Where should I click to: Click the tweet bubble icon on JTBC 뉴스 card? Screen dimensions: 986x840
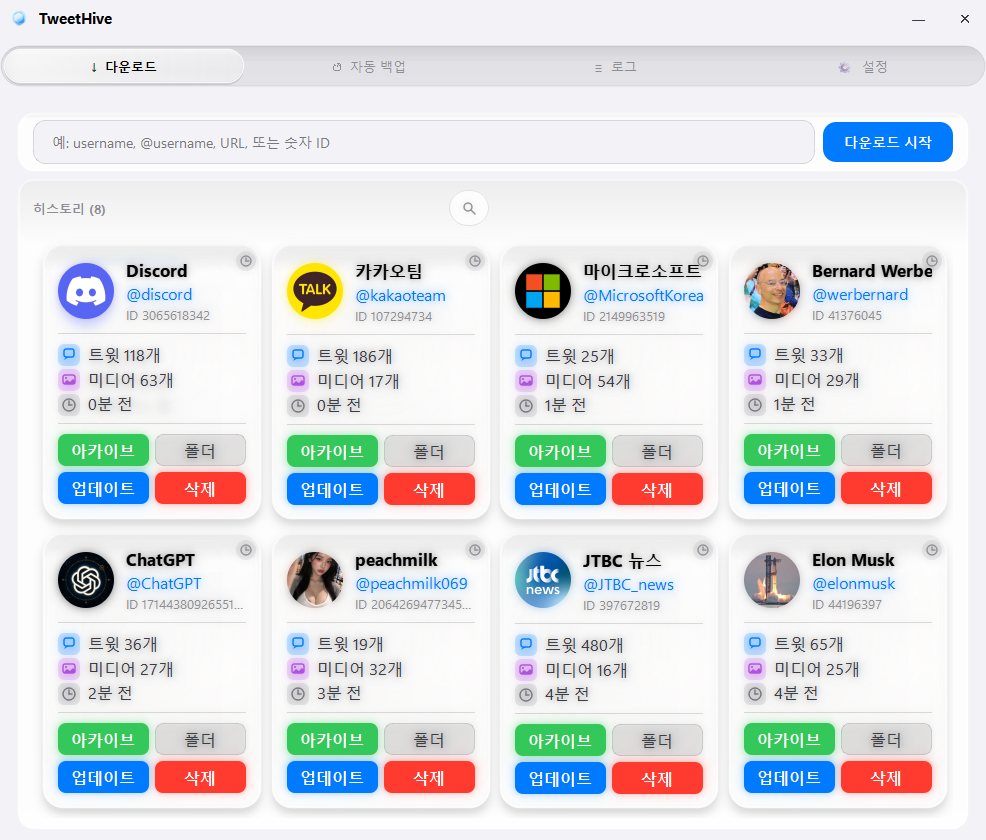pyautogui.click(x=526, y=644)
